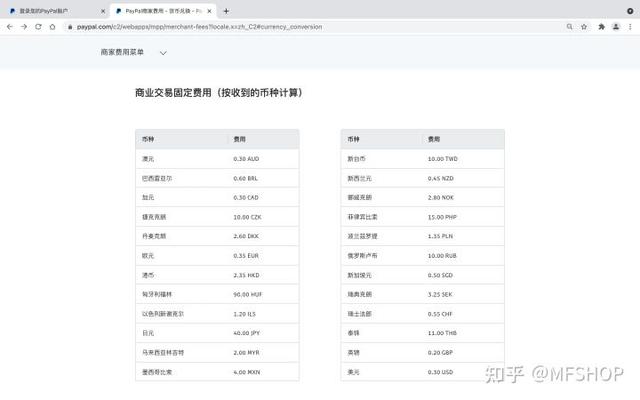Screen dimensions: 640x400
Task: Open the extensions puzzle icon
Action: tap(602, 27)
